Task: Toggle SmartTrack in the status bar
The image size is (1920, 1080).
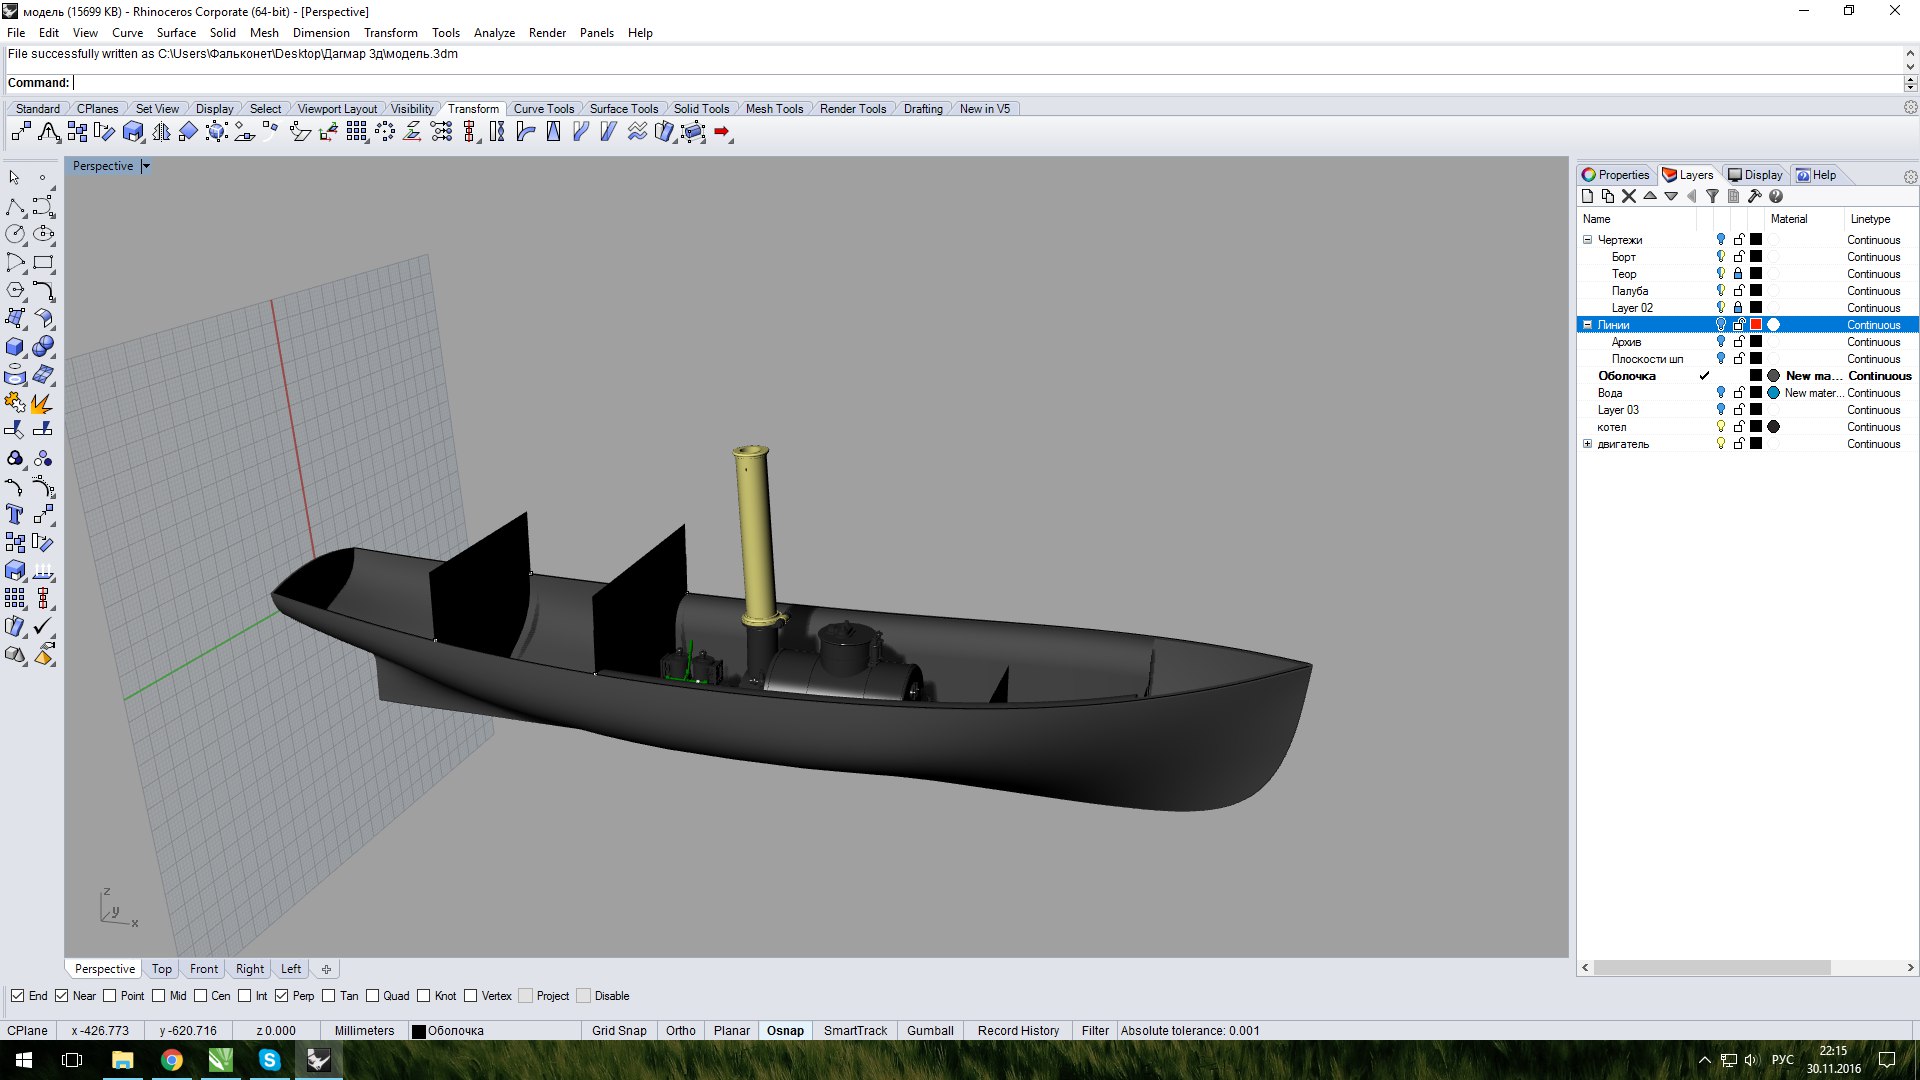Action: tap(855, 1031)
